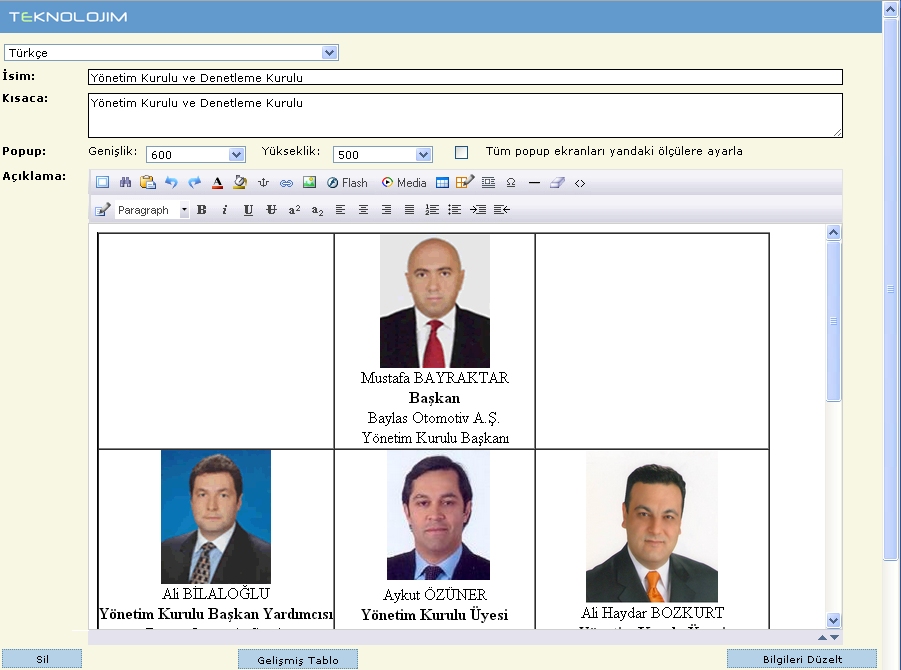This screenshot has height=670, width=901.
Task: Click the Bilgileri Düzelt button
Action: (802, 659)
